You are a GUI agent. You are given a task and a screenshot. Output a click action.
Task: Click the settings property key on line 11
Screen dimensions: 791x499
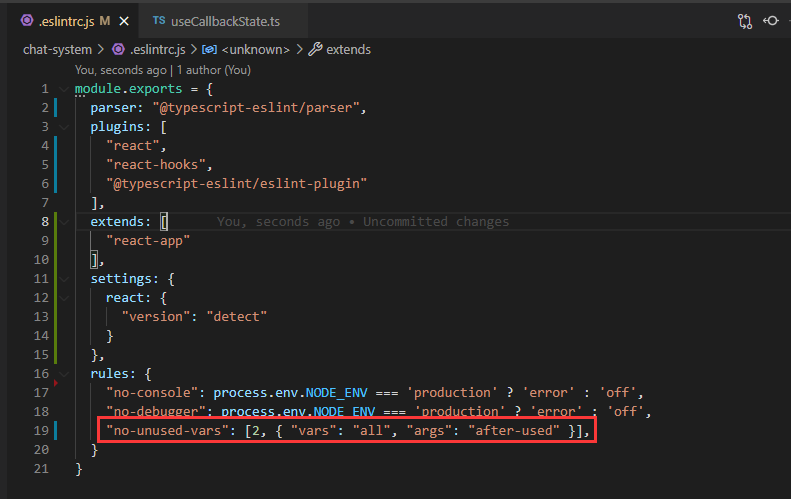click(x=121, y=279)
